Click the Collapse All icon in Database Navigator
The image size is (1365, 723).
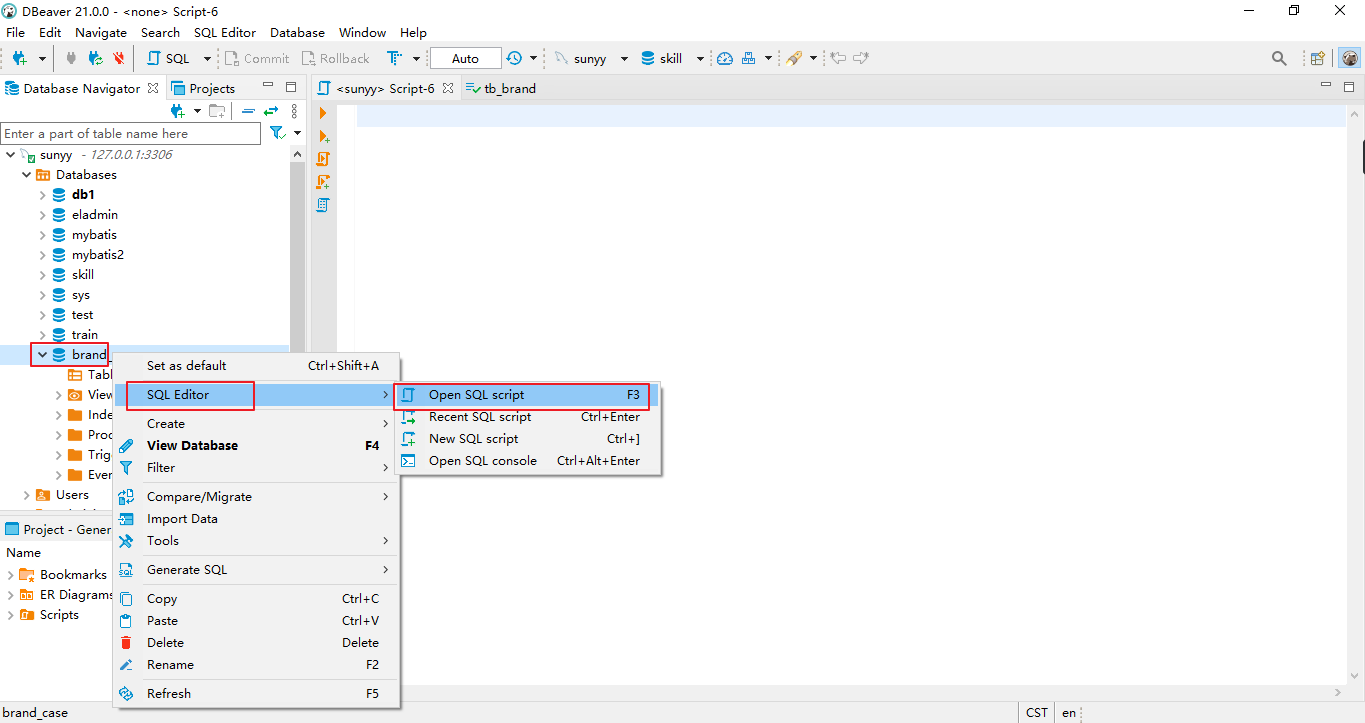248,111
